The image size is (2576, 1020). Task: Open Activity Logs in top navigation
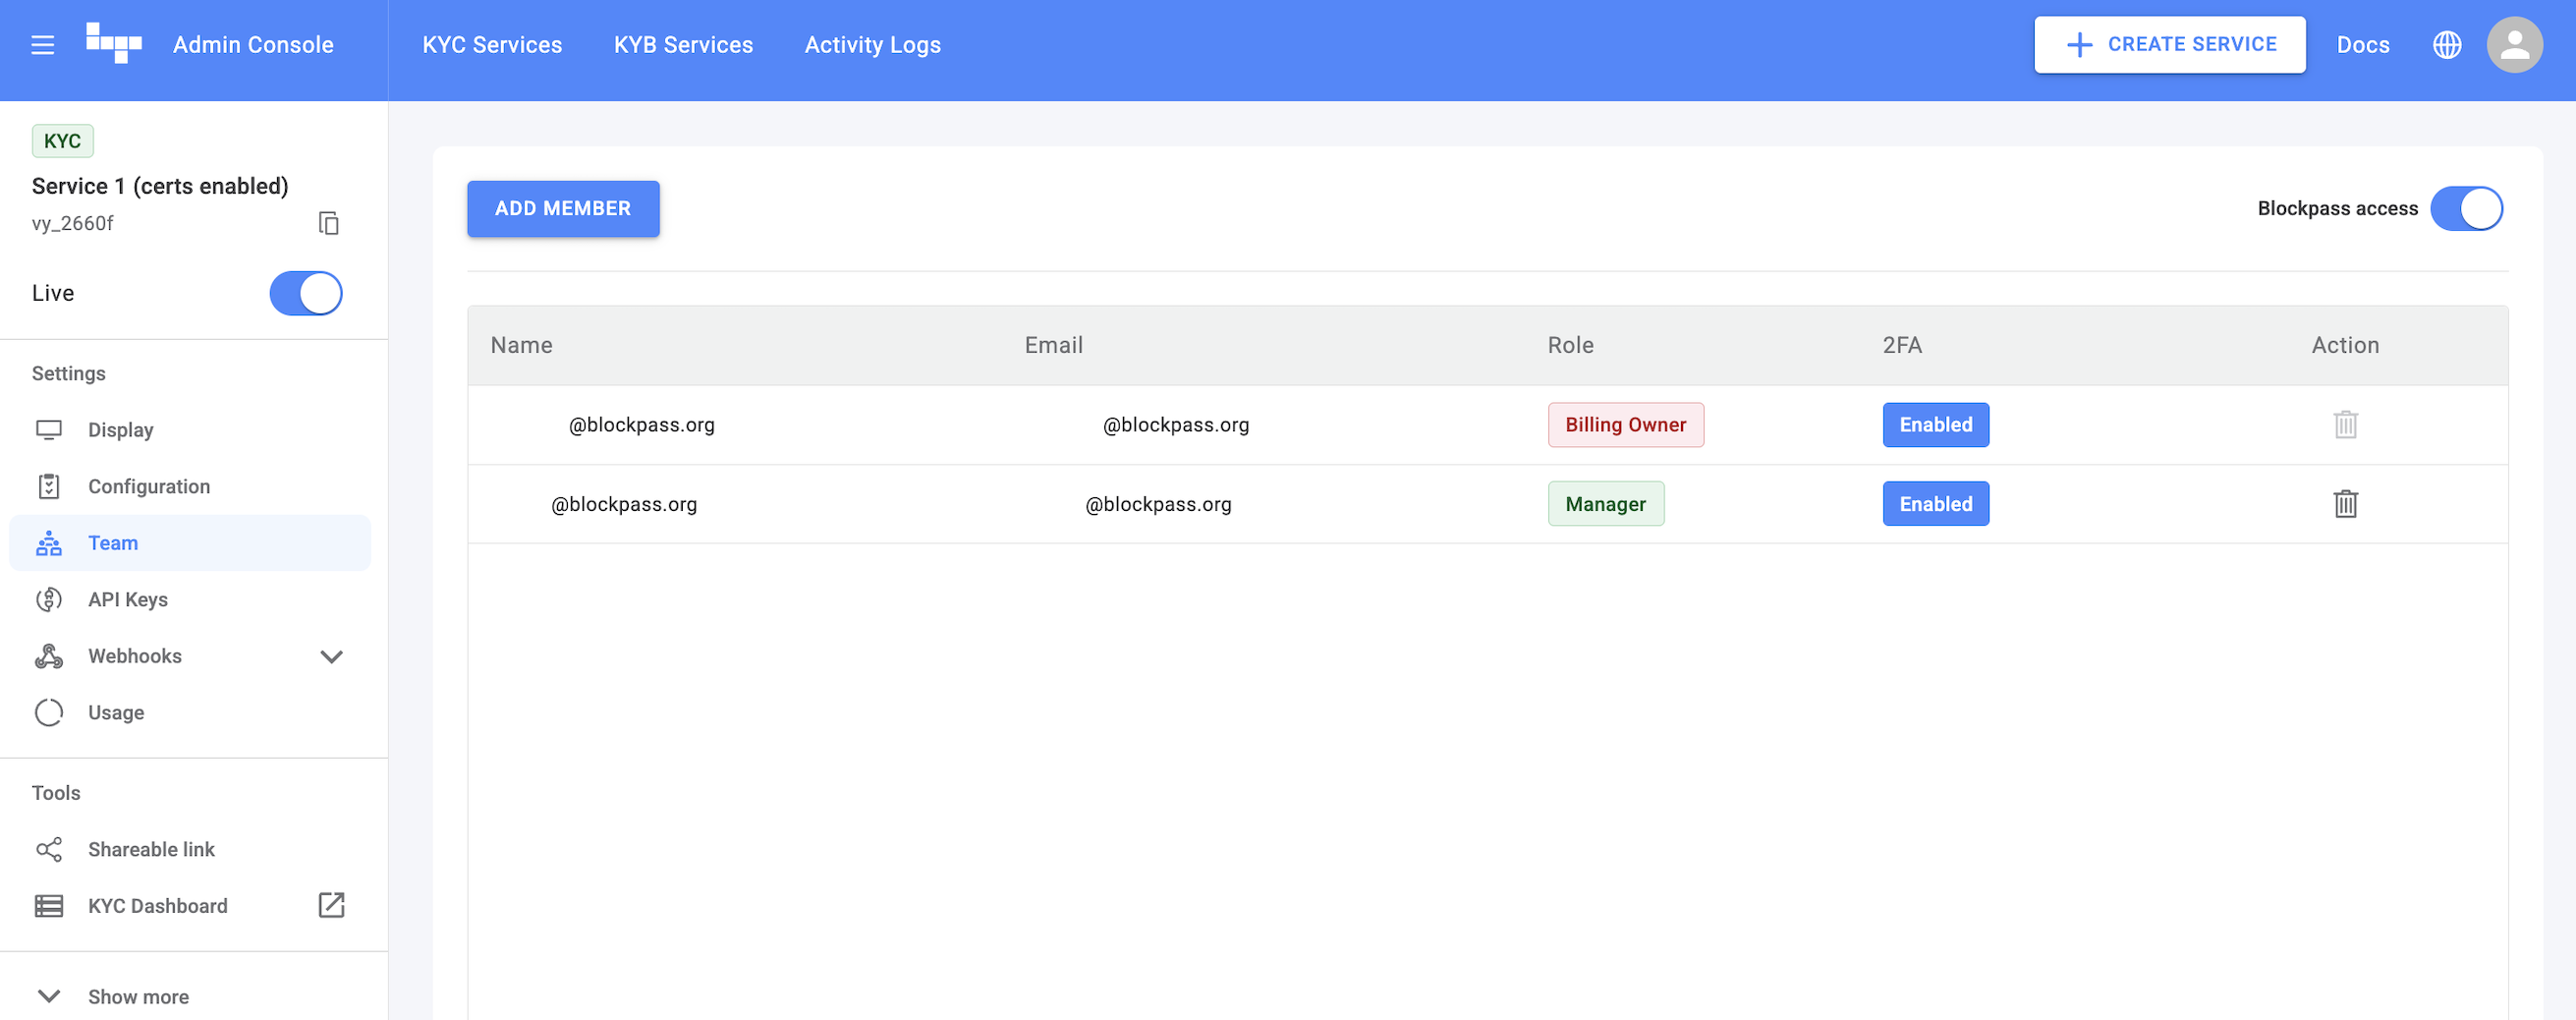[872, 45]
